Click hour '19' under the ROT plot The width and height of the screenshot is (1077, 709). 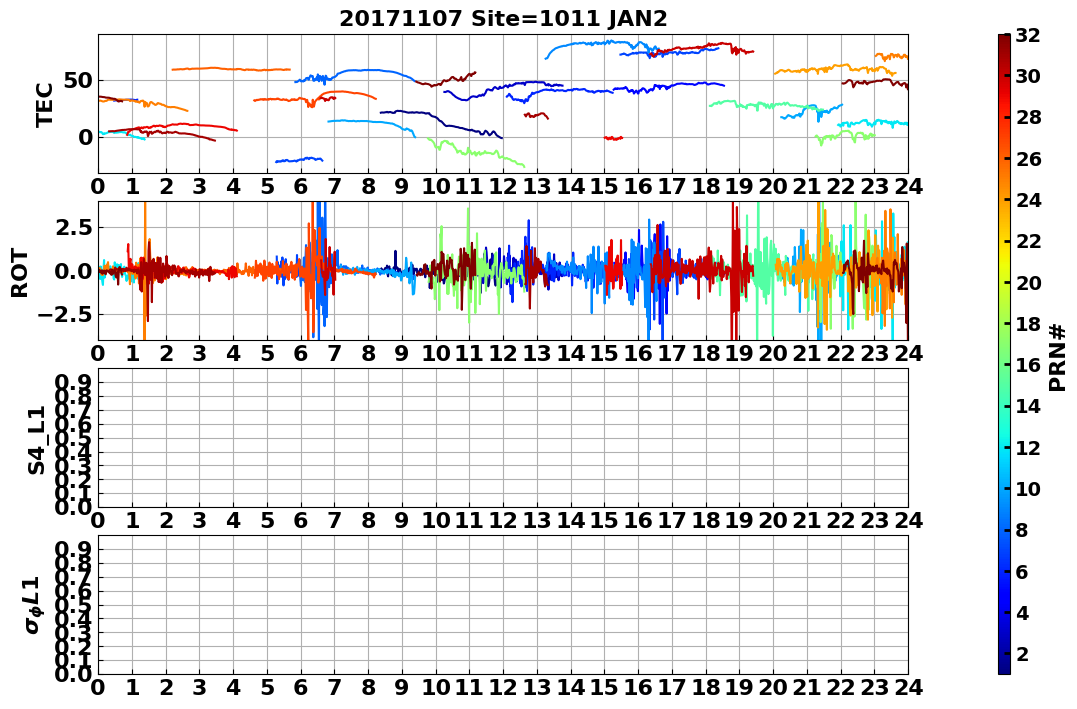(x=739, y=353)
